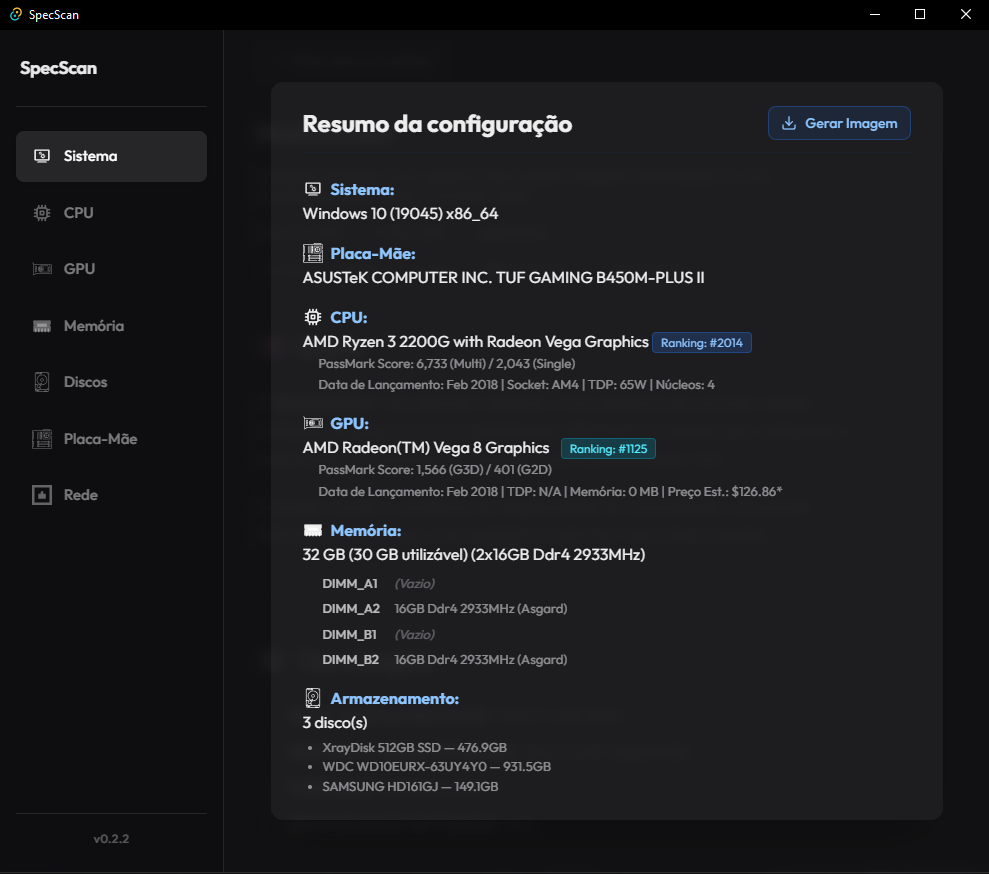This screenshot has height=874, width=989.
Task: Open the CPU tab
Action: pos(78,213)
